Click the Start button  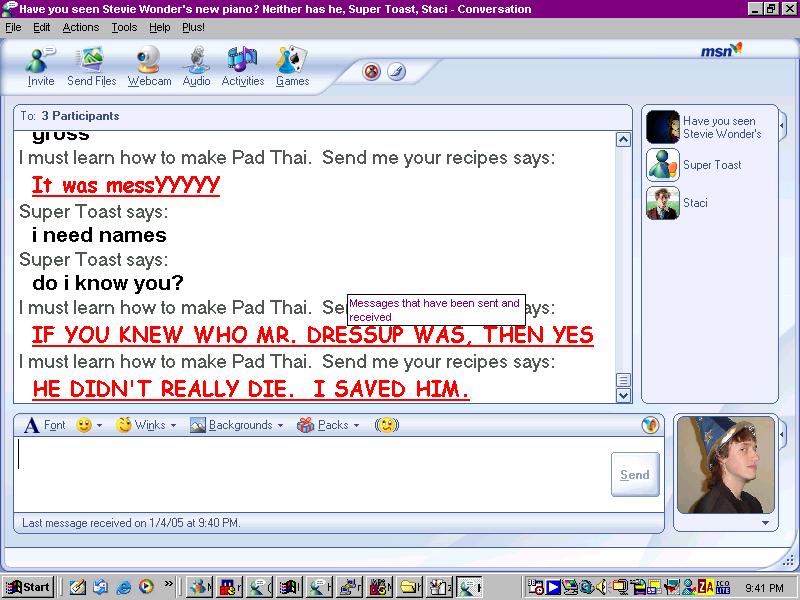[28, 587]
